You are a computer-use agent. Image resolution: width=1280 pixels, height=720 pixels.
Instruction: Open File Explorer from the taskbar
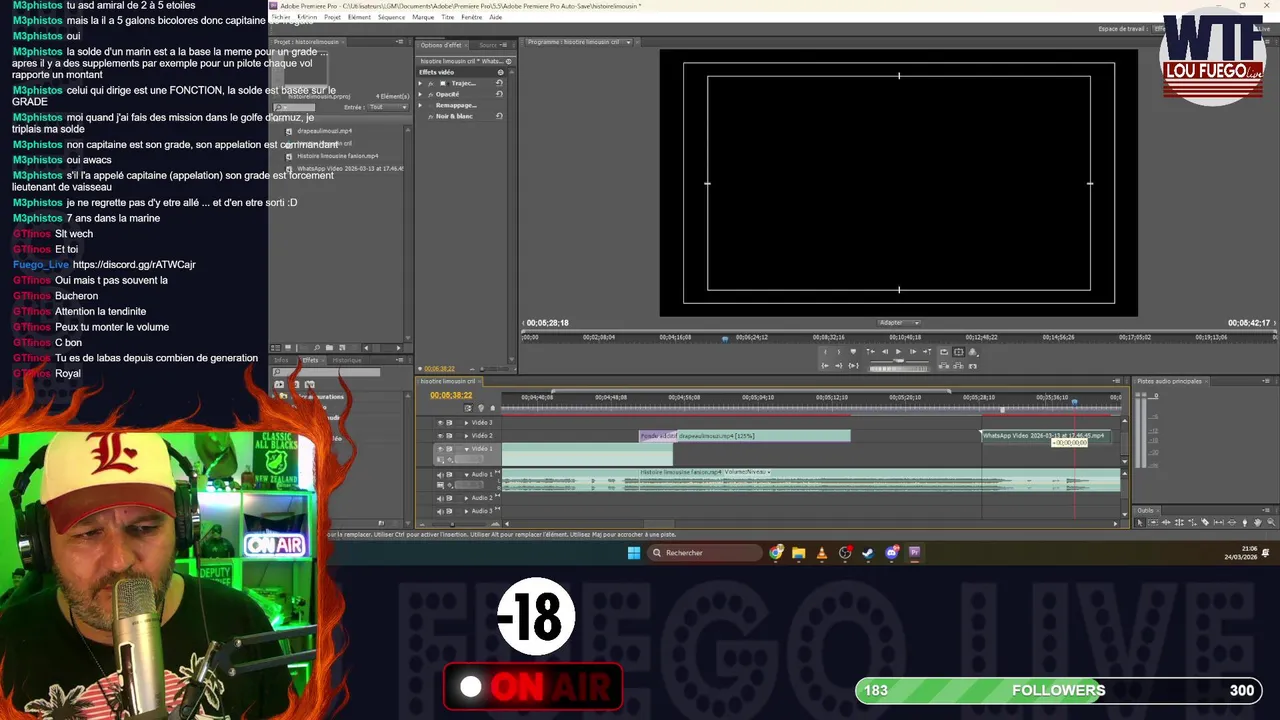(799, 553)
